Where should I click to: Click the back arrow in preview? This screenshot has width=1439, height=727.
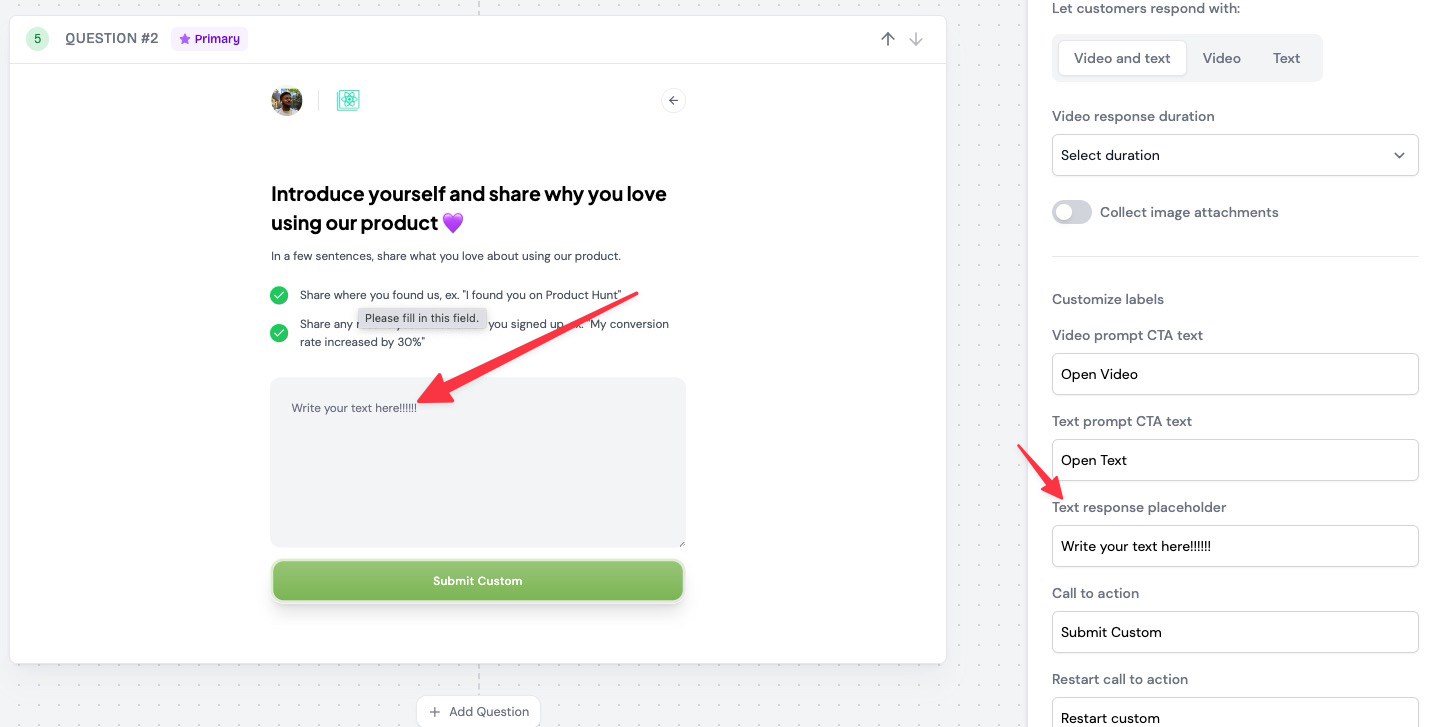coord(673,100)
